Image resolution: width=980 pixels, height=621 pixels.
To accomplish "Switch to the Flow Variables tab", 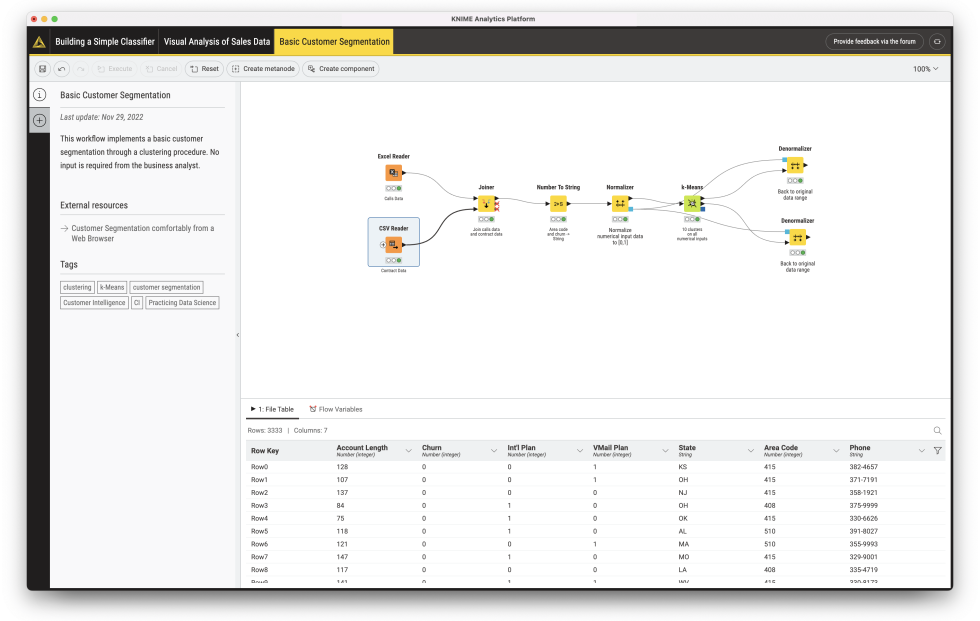I will point(335,409).
